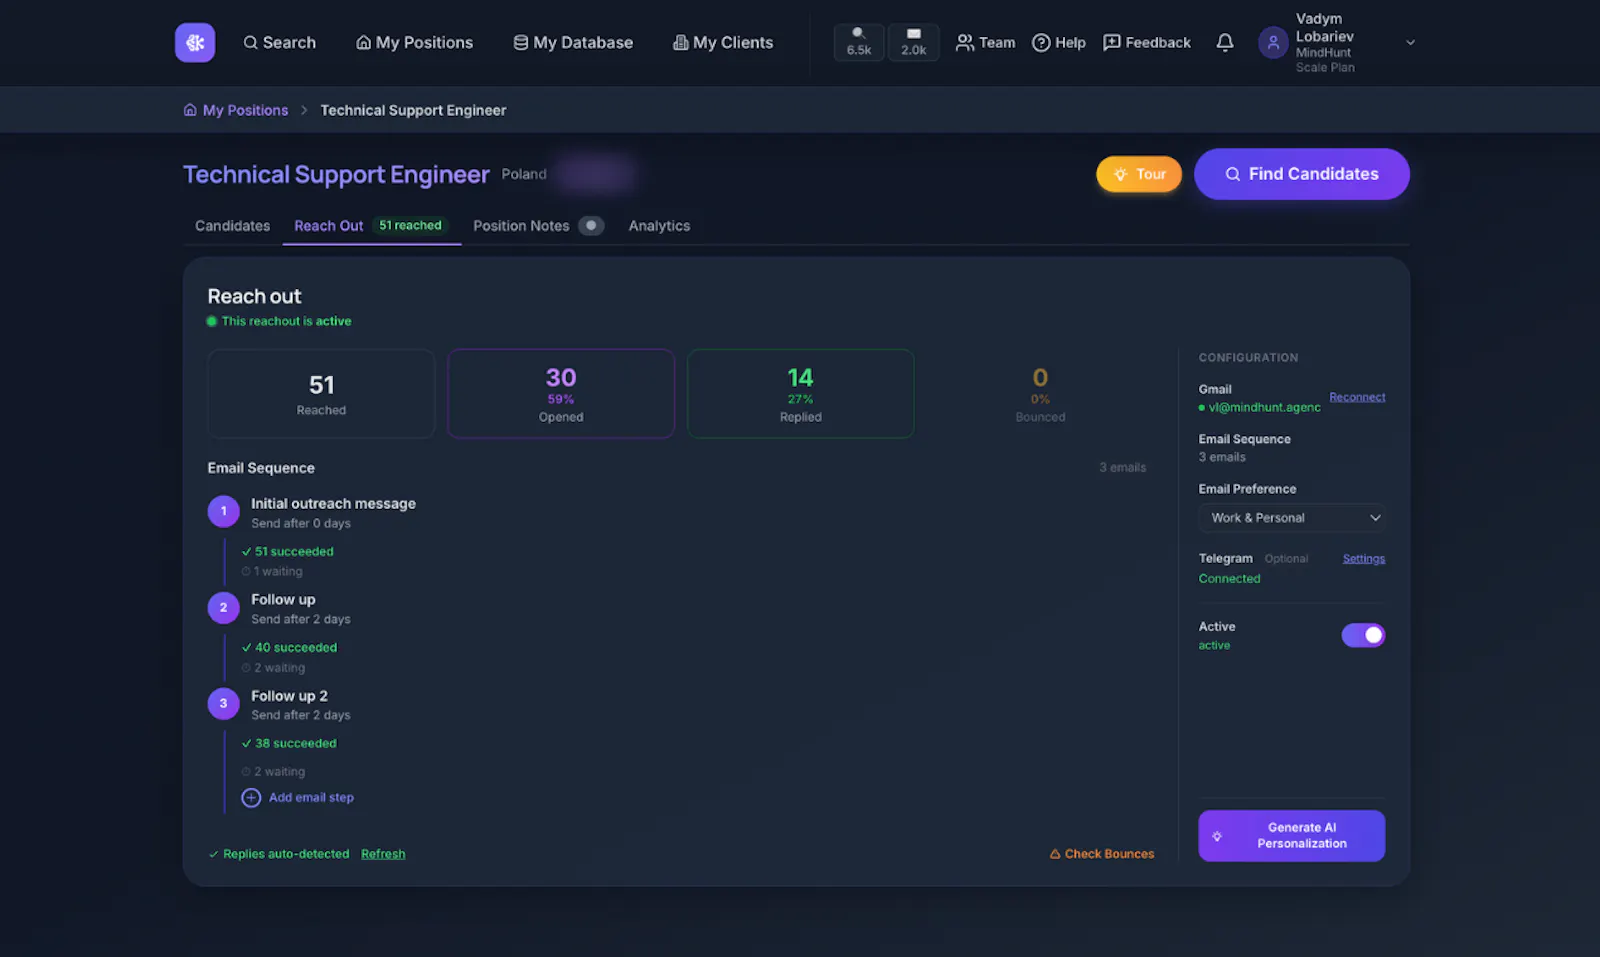Click '3 emails' under Email Sequence config

click(1222, 458)
